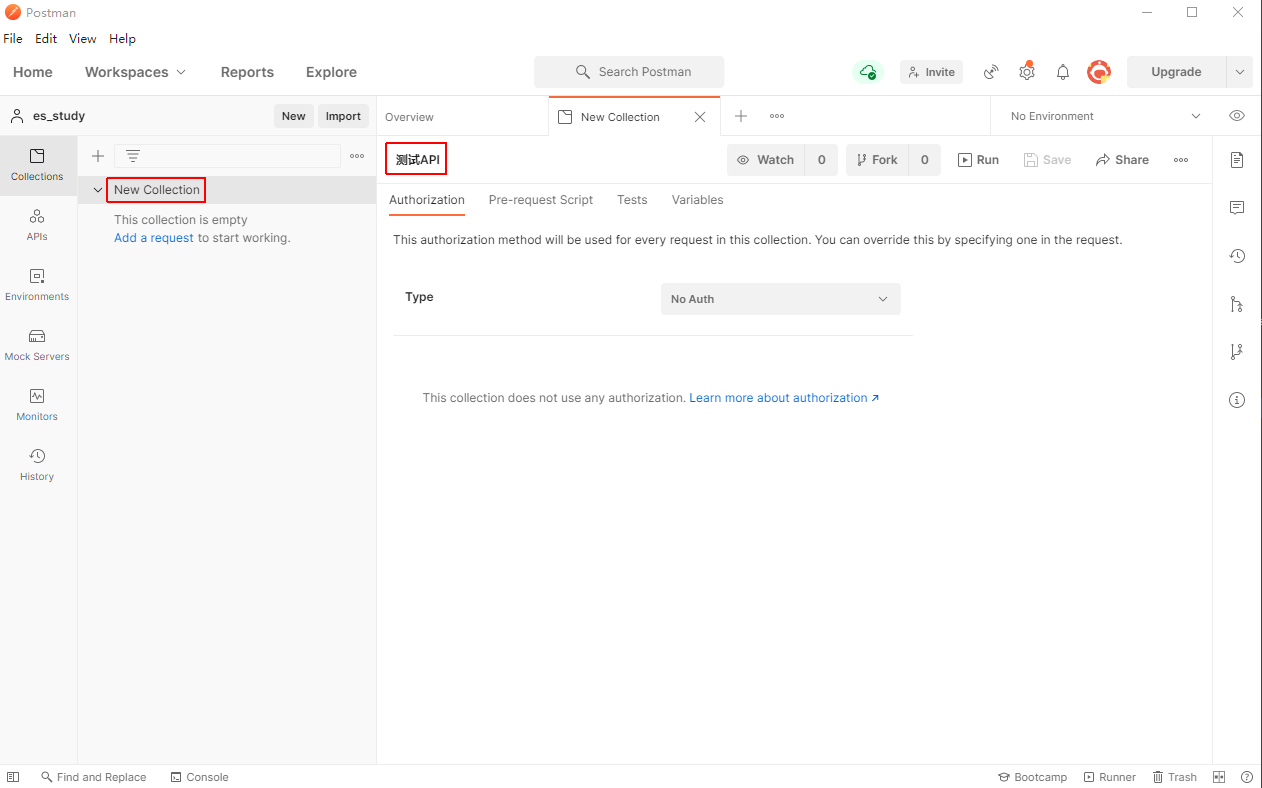Switch to the Pre-request Script tab
Viewport: 1262px width, 788px height.
pyautogui.click(x=540, y=200)
